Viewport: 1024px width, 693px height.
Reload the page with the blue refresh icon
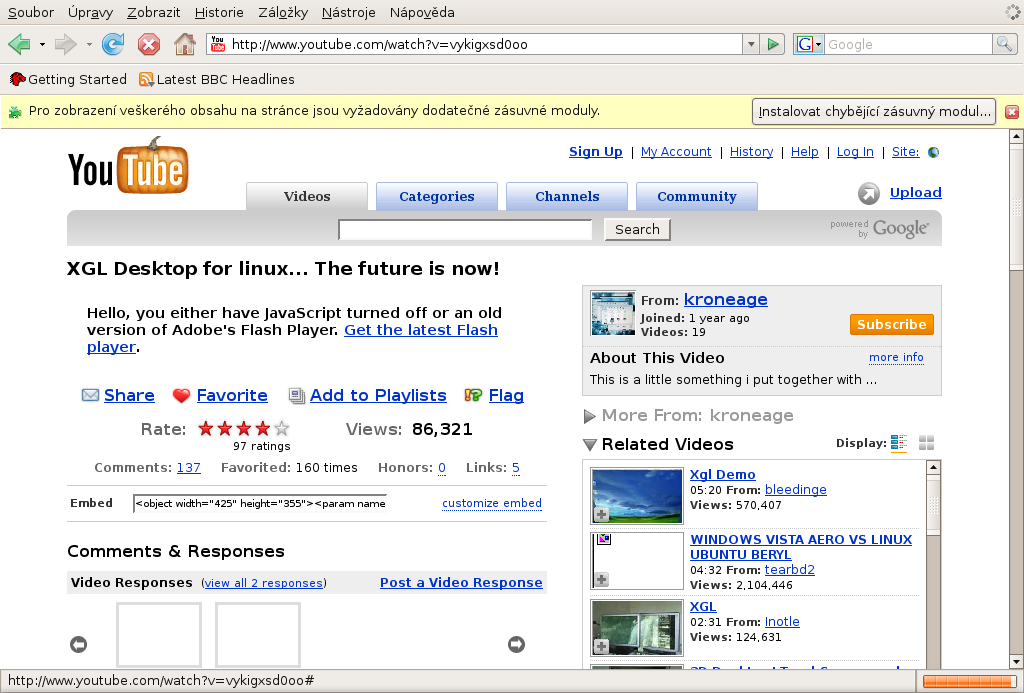coord(113,44)
